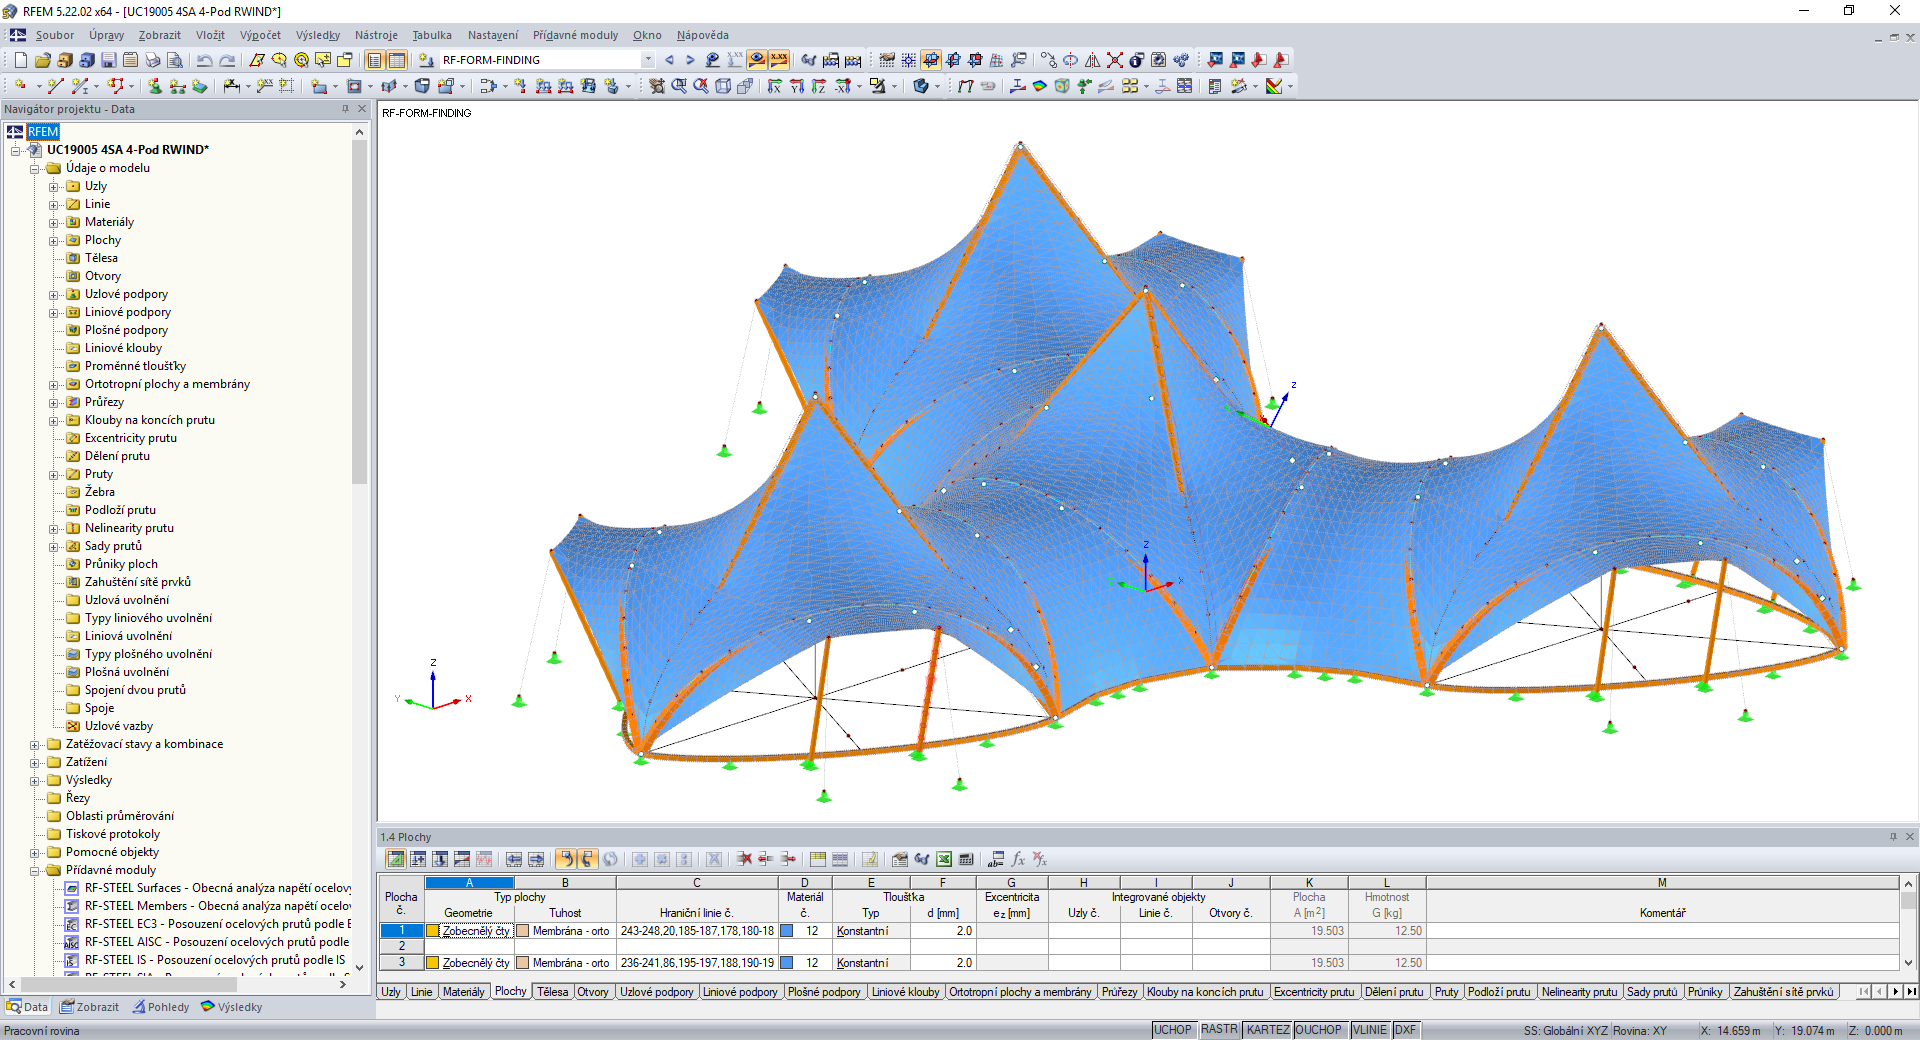The width and height of the screenshot is (1920, 1040).
Task: Toggle OUCHOP object snap in status bar
Action: (1319, 1030)
